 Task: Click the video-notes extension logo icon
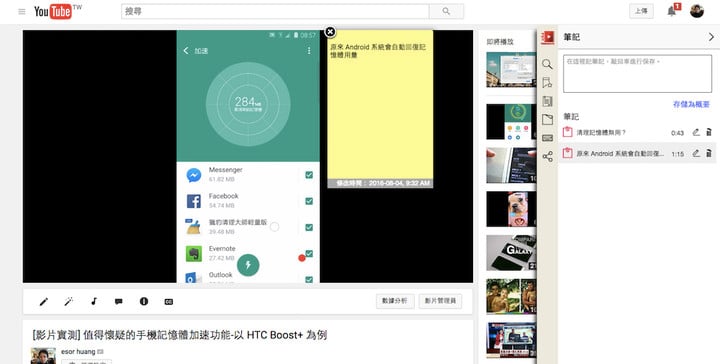547,37
